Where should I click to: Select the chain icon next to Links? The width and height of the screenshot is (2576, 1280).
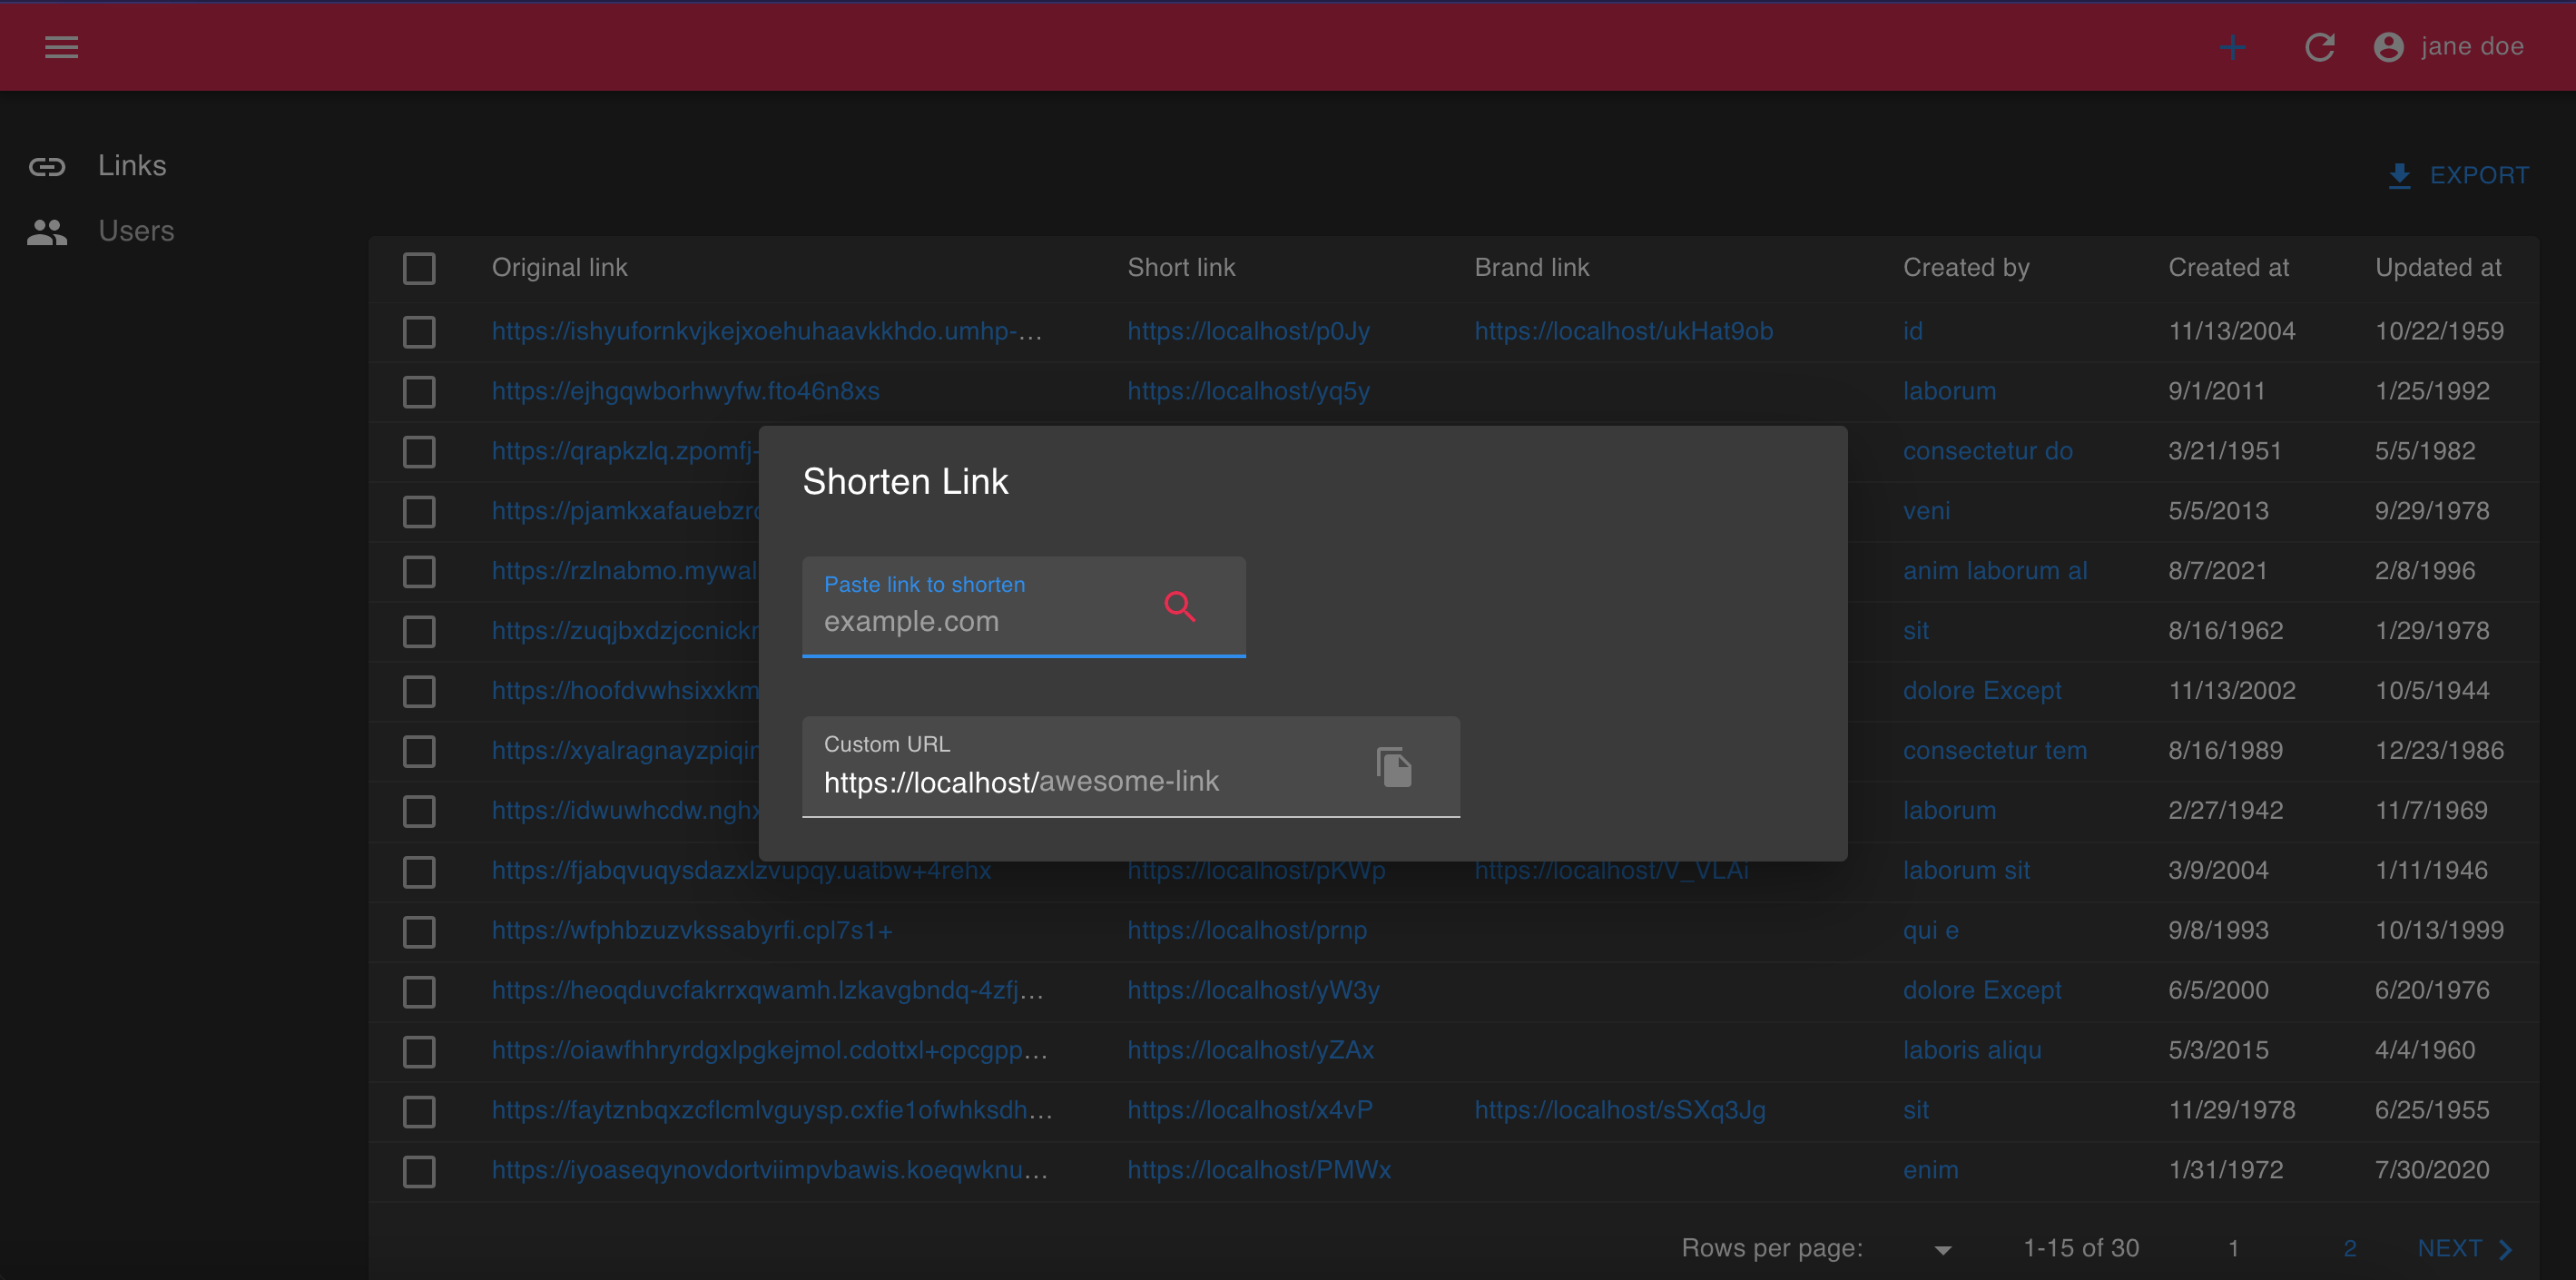click(47, 166)
